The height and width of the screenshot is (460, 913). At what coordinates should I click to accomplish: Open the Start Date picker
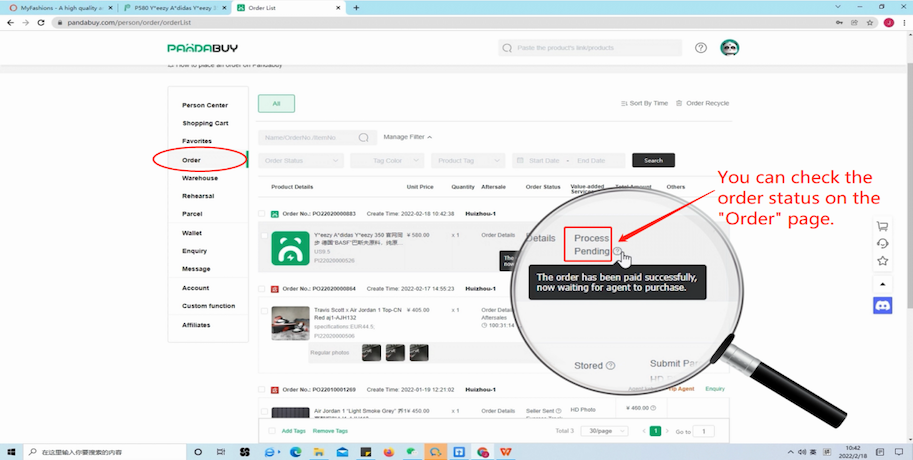[544, 161]
